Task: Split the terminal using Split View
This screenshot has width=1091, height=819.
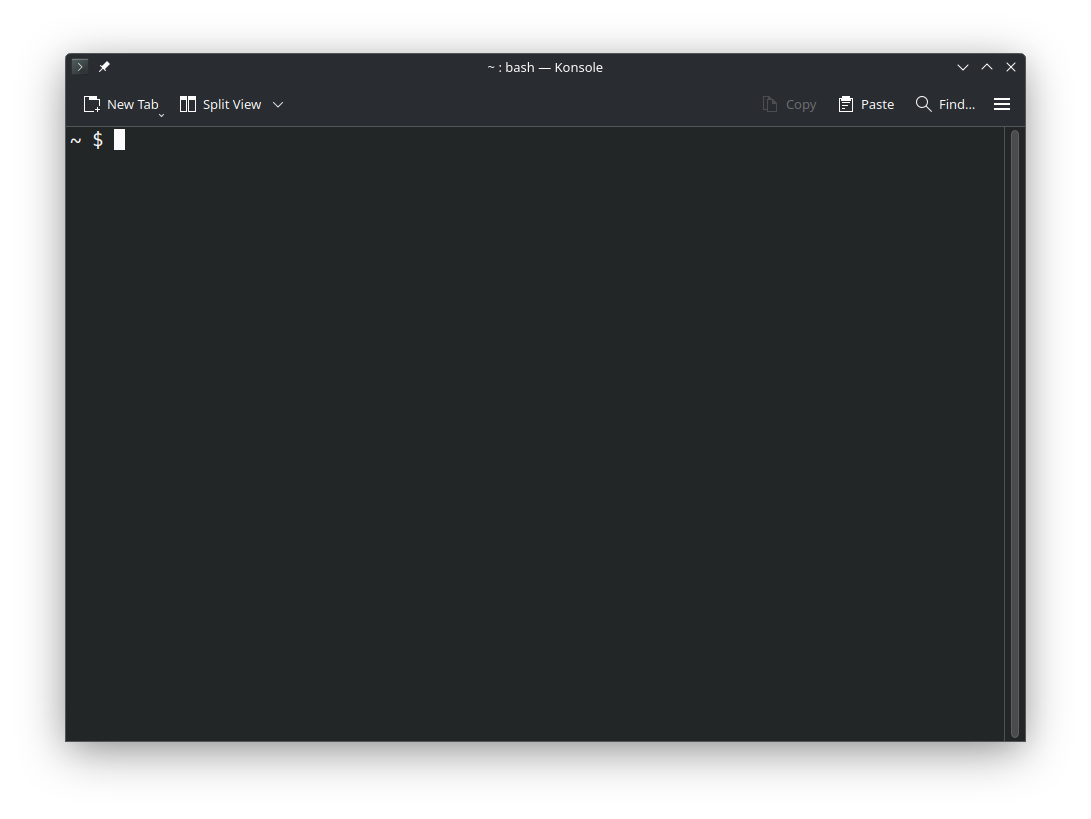Action: [220, 103]
